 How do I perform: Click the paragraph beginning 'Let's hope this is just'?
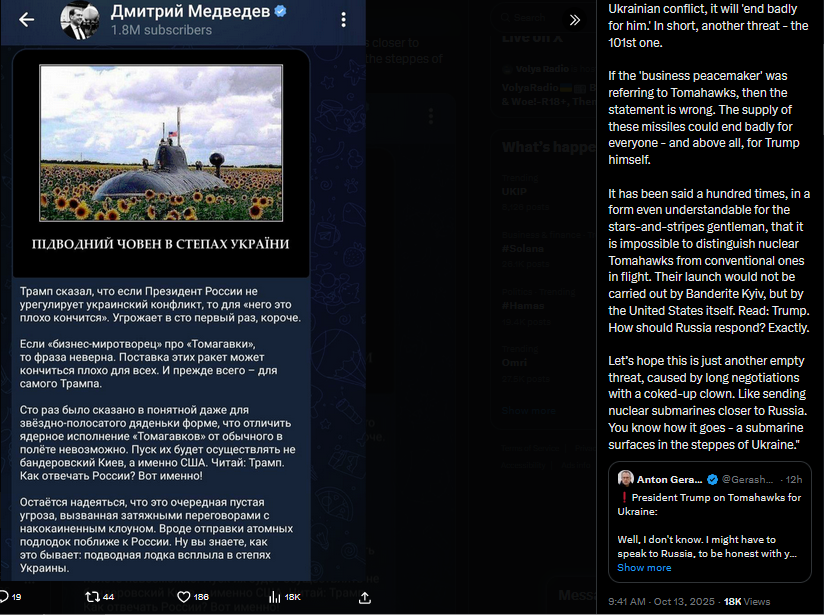tap(707, 403)
